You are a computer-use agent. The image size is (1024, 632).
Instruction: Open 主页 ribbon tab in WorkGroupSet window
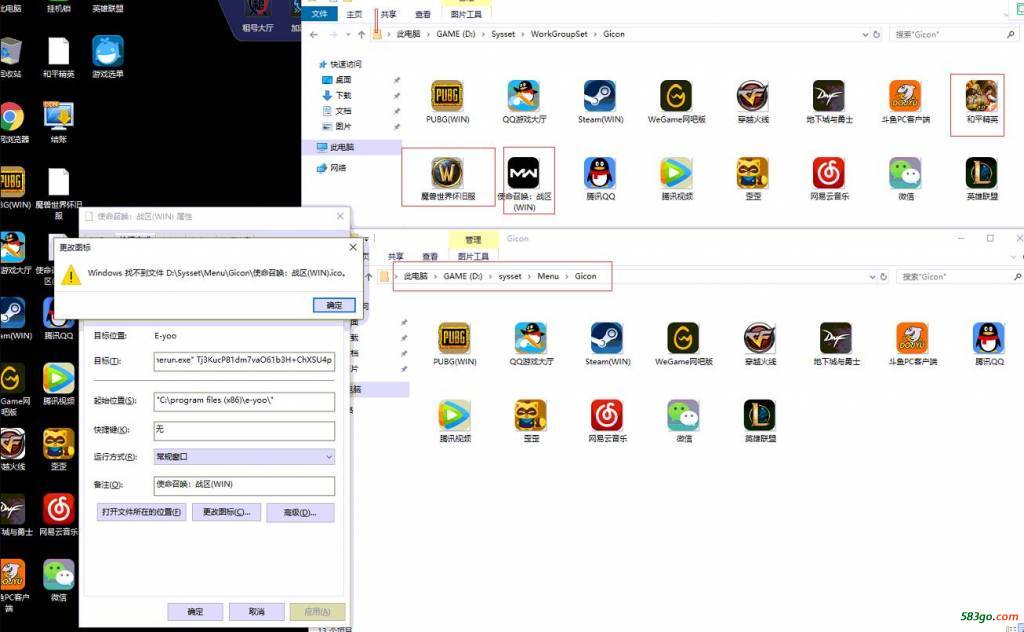pos(354,14)
